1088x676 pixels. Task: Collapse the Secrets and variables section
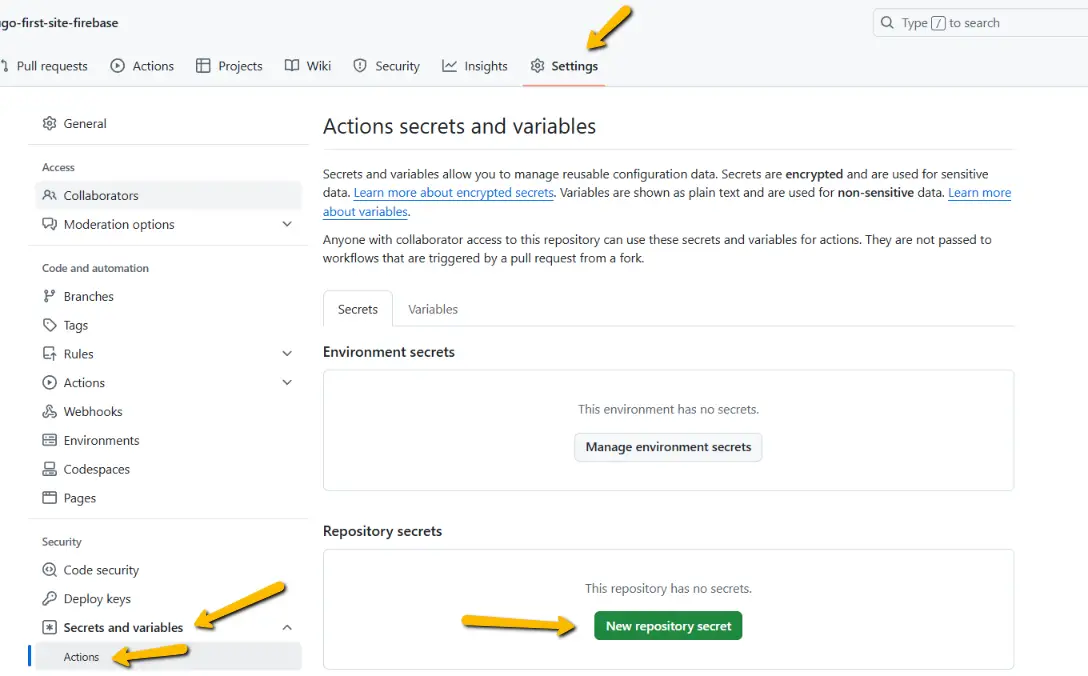[x=287, y=627]
